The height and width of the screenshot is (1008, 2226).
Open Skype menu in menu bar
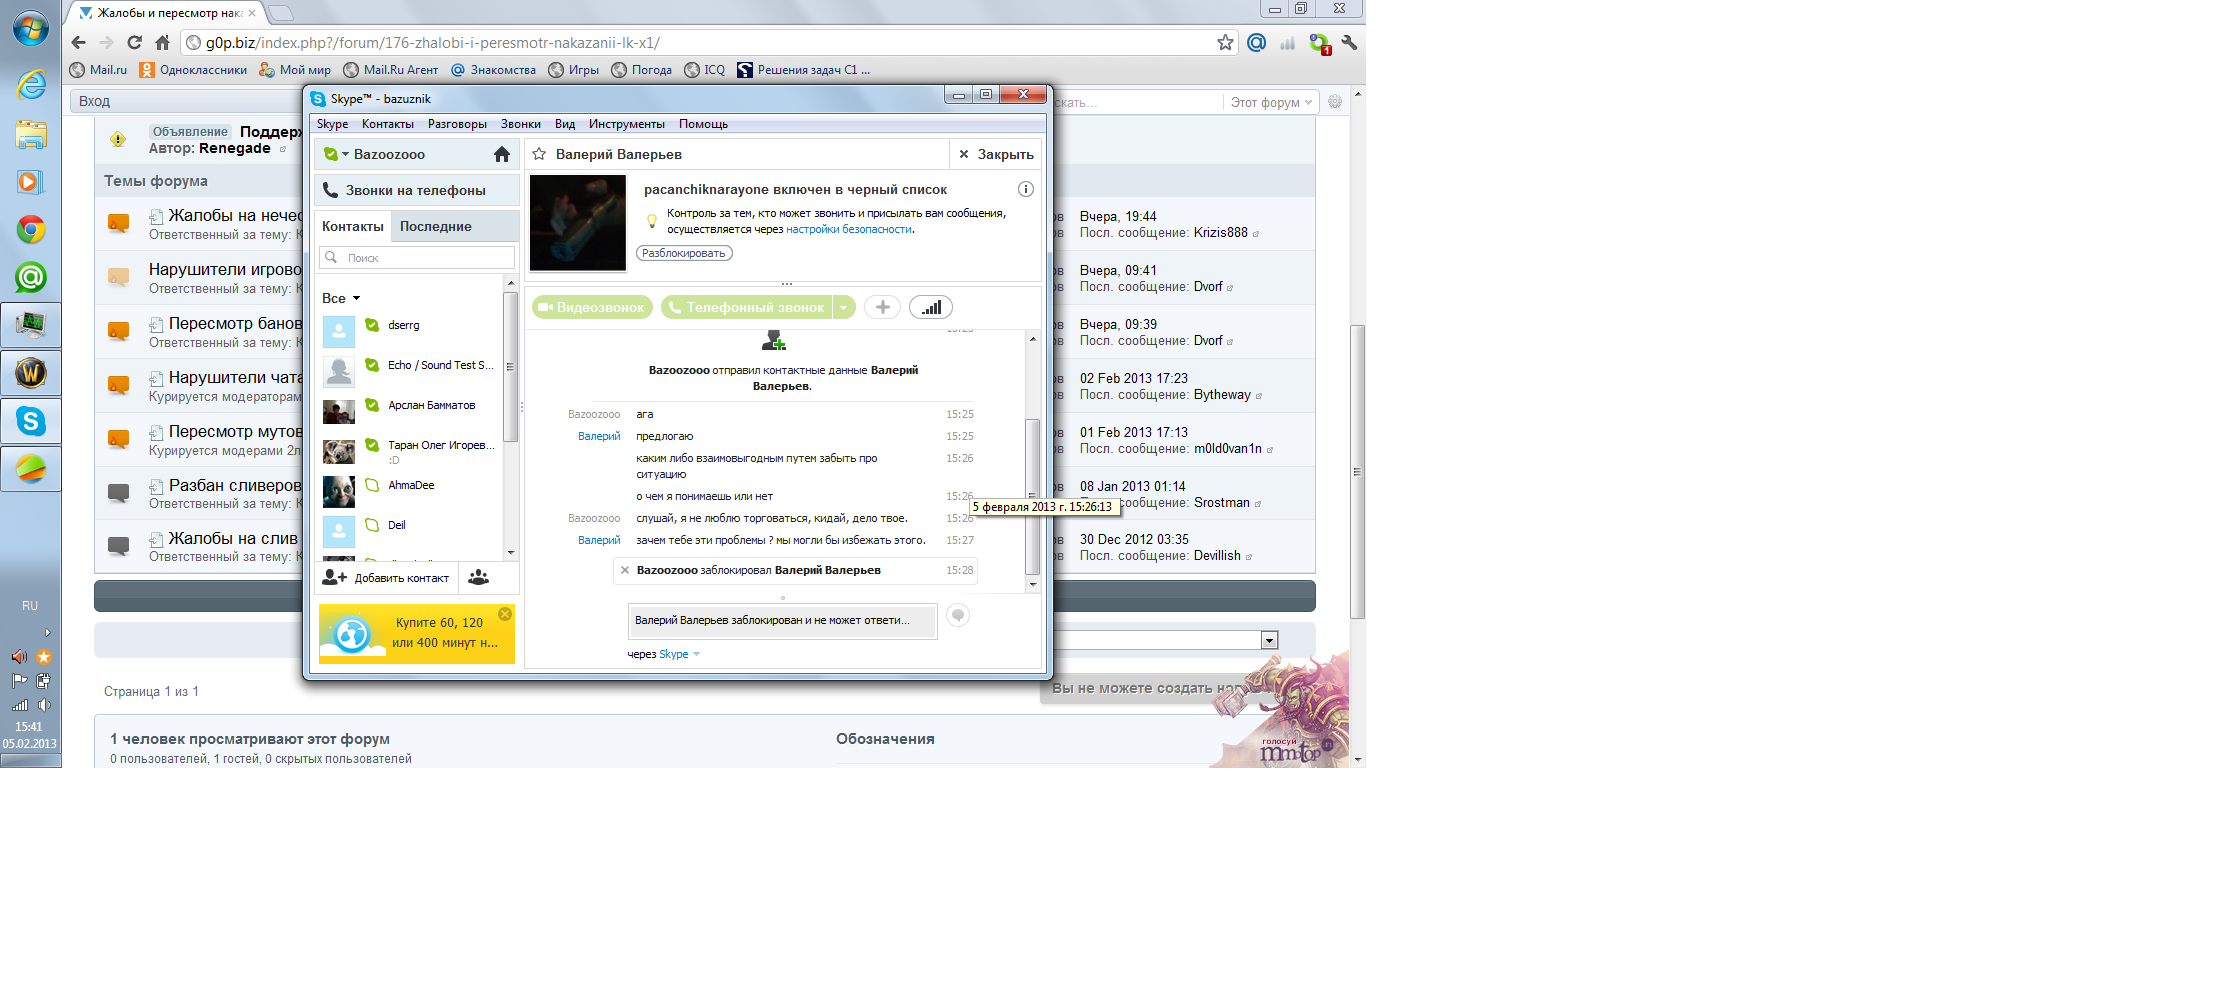click(x=333, y=124)
